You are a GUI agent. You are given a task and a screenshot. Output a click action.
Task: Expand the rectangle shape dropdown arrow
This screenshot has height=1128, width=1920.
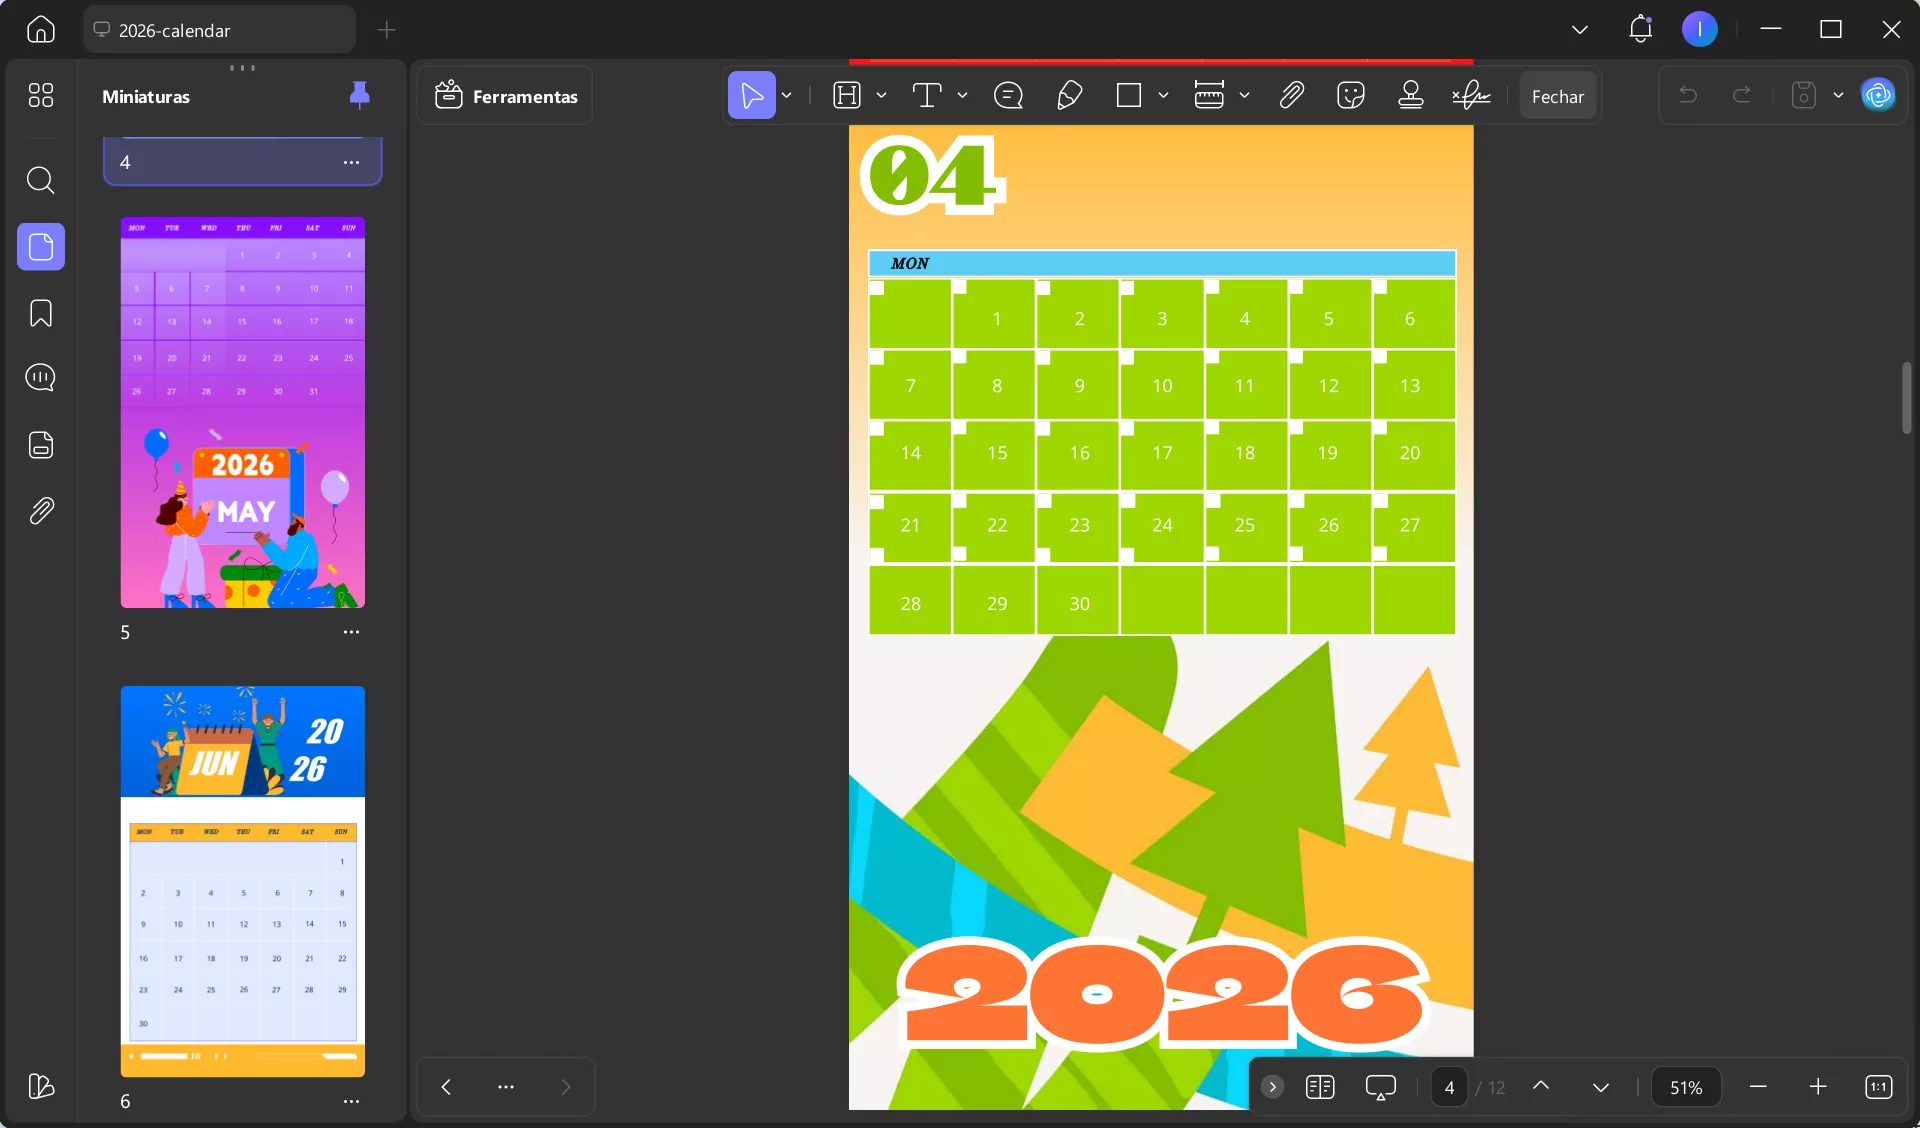1163,96
